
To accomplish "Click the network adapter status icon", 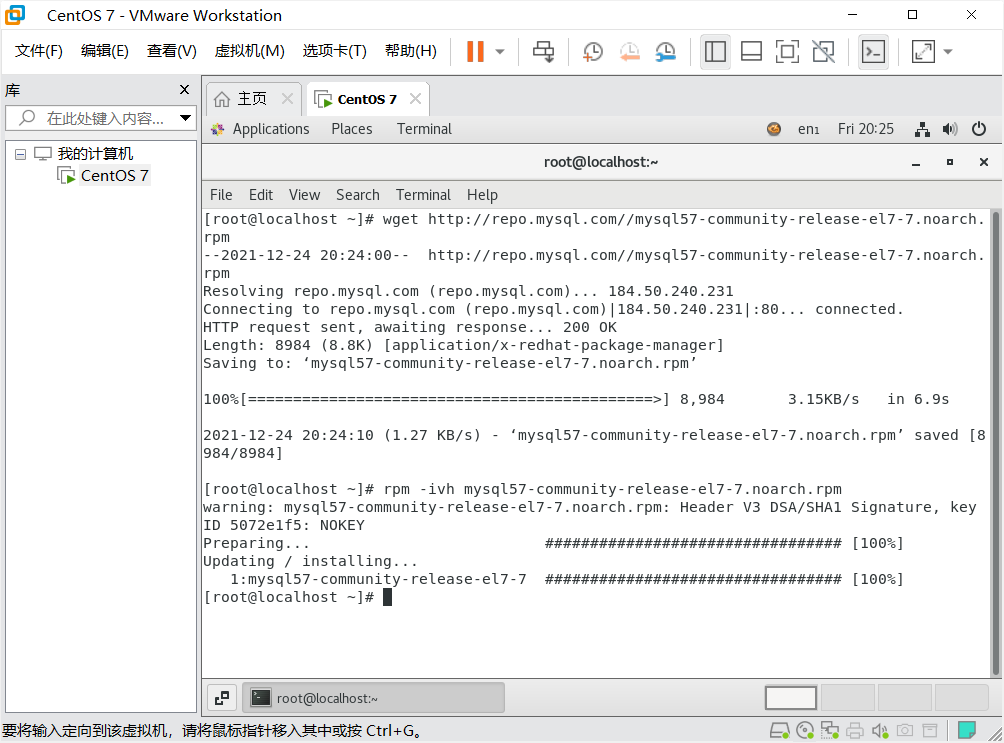I will pos(830,730).
